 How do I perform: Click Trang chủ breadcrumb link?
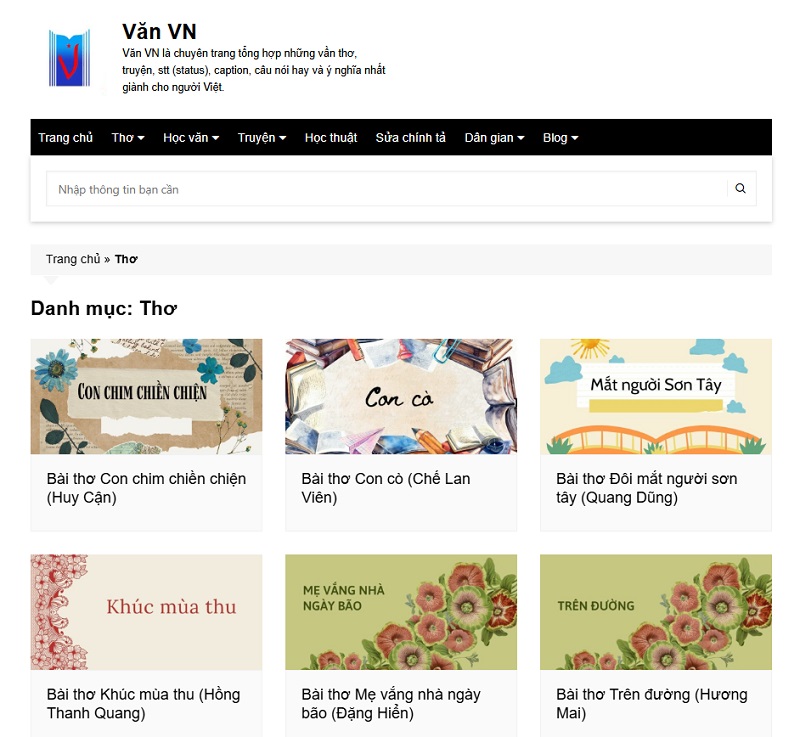pos(73,259)
